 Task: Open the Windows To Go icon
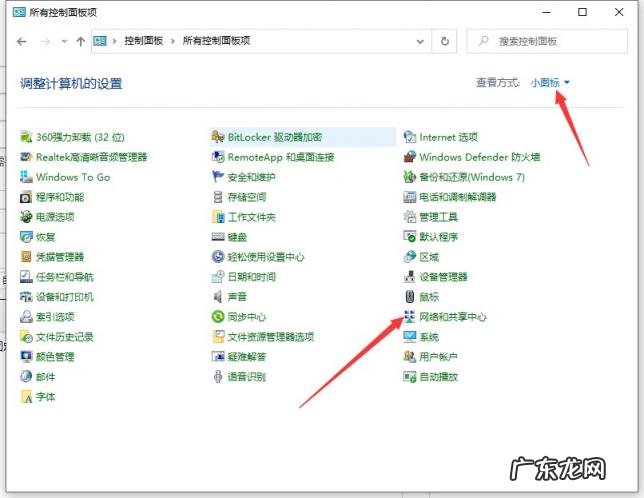coord(26,177)
